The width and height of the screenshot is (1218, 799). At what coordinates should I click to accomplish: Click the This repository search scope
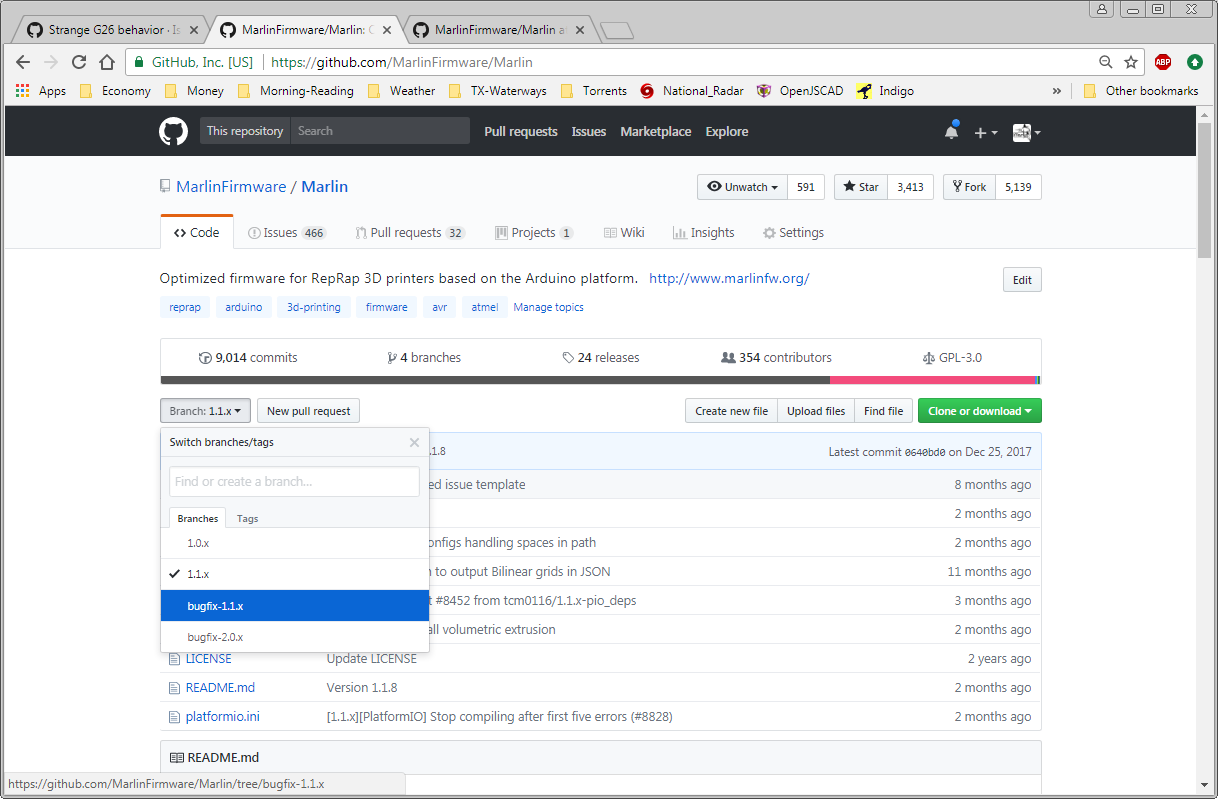coord(245,131)
